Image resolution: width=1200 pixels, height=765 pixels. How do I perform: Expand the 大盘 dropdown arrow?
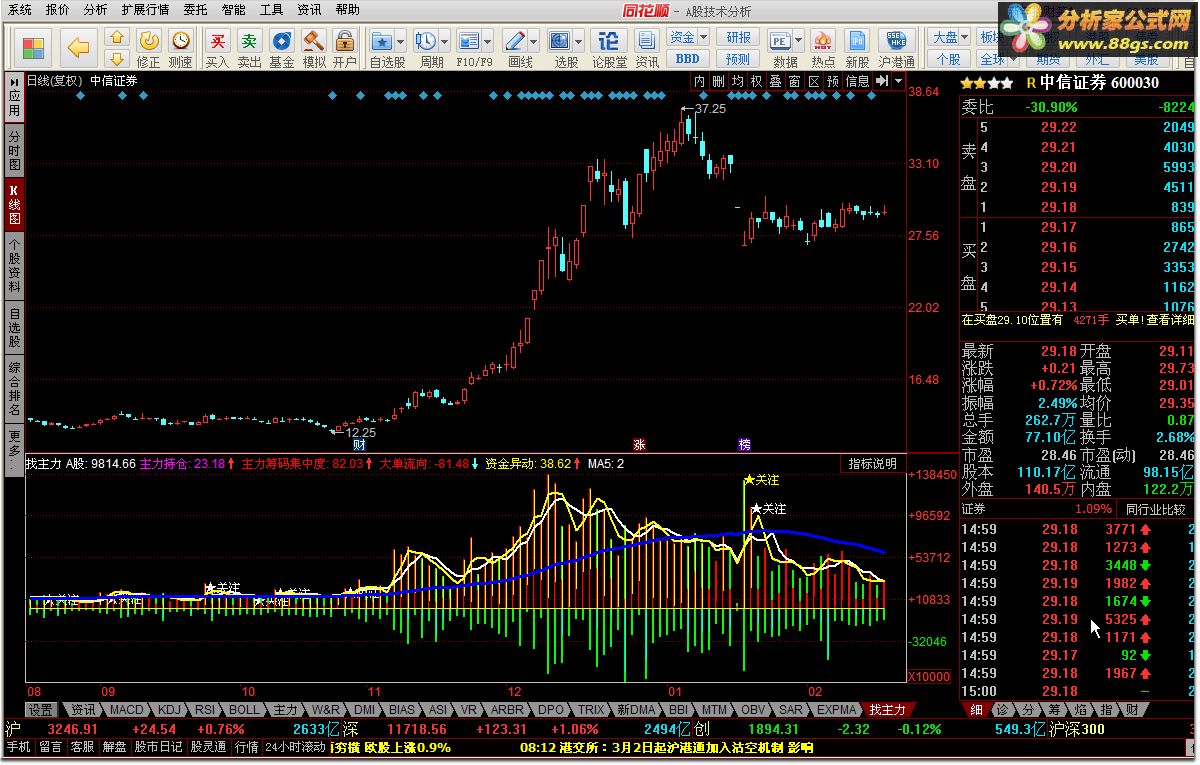click(964, 37)
